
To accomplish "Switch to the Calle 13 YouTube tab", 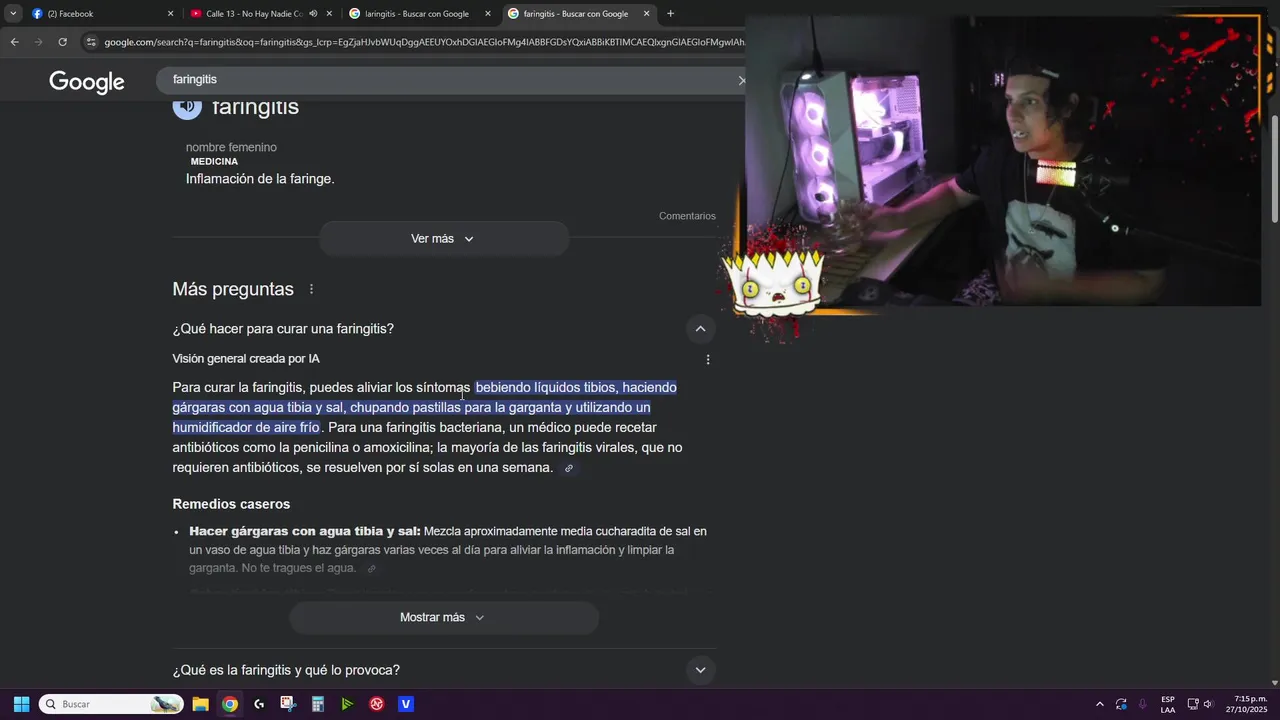I will (x=253, y=14).
